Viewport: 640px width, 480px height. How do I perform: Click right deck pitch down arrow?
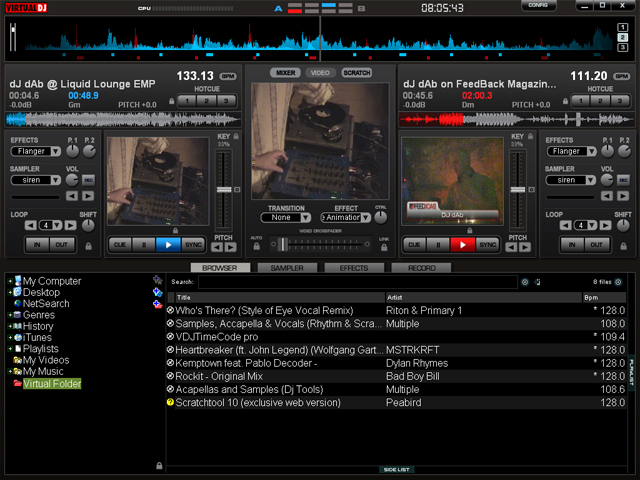click(x=511, y=247)
